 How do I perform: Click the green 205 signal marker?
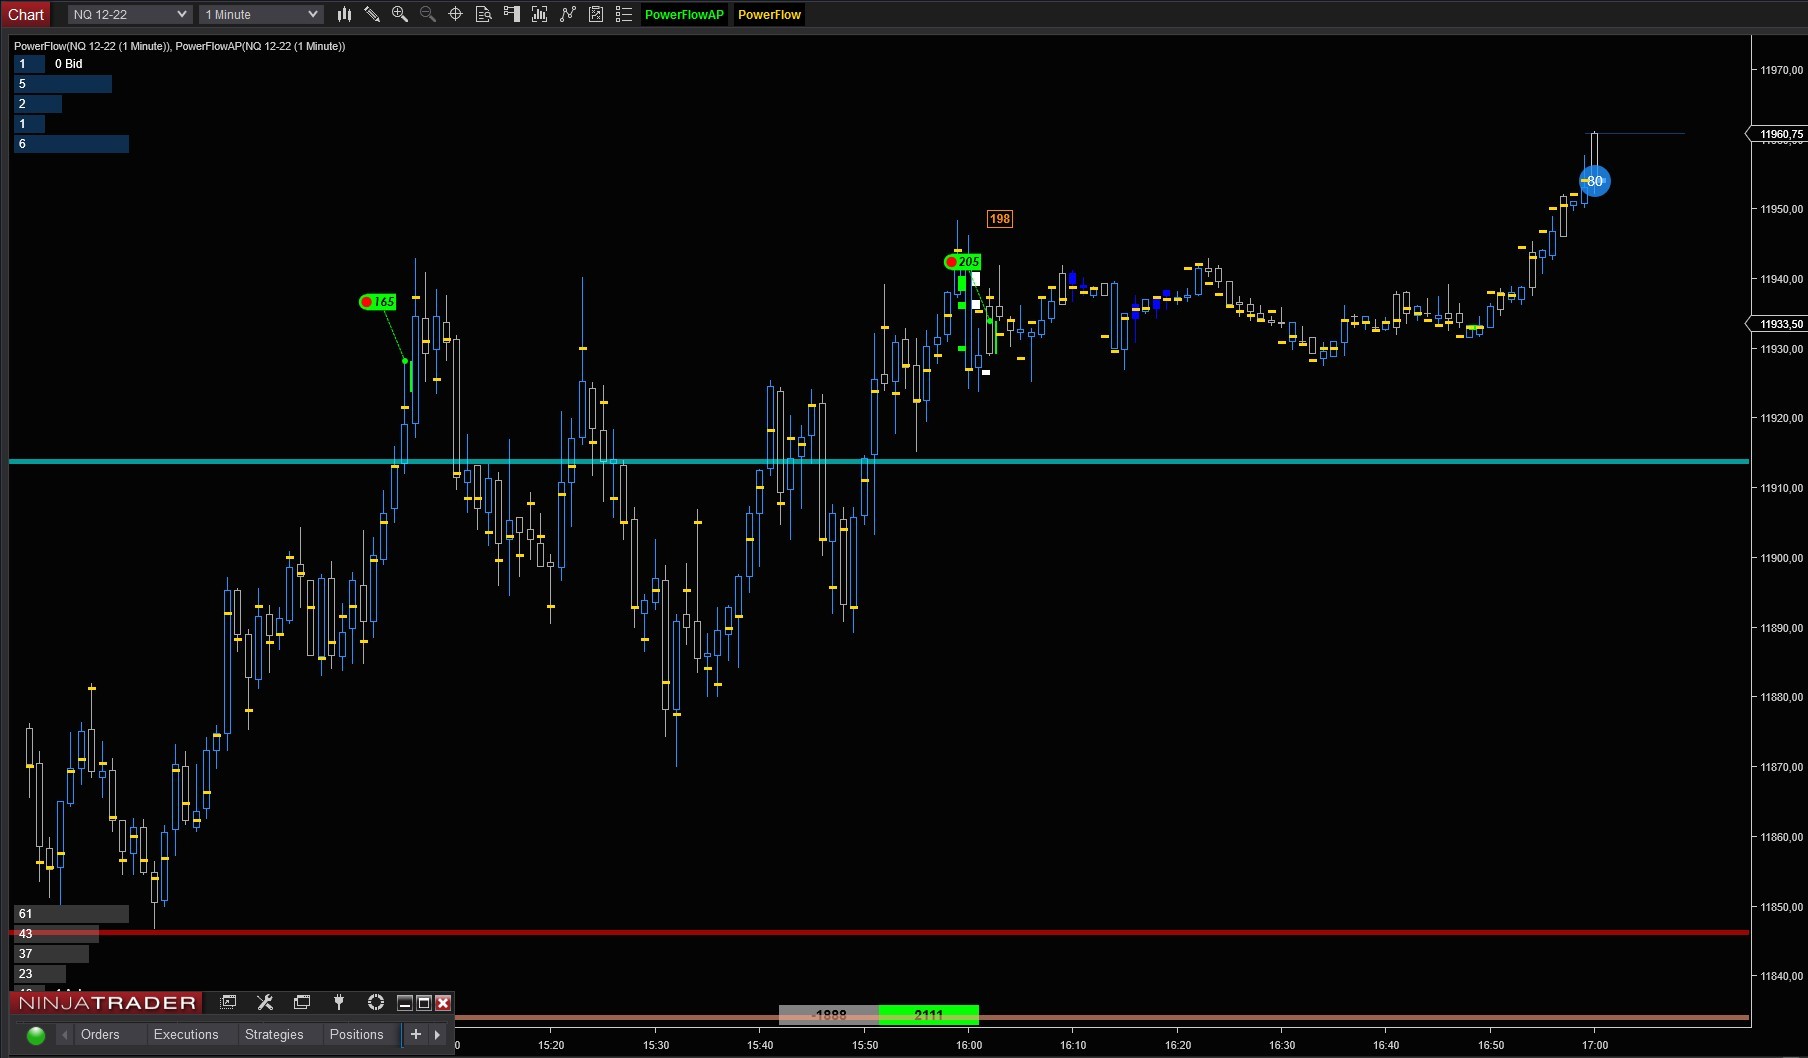[963, 262]
